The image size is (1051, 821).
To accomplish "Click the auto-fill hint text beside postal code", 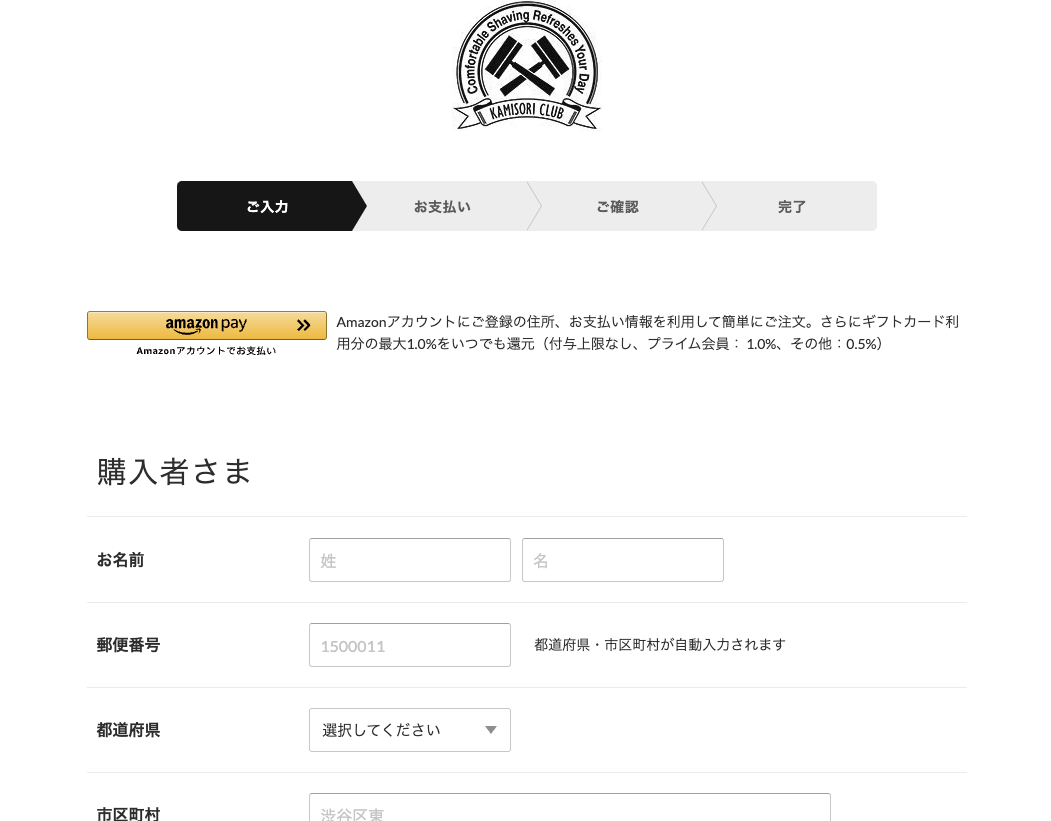I will (x=660, y=645).
